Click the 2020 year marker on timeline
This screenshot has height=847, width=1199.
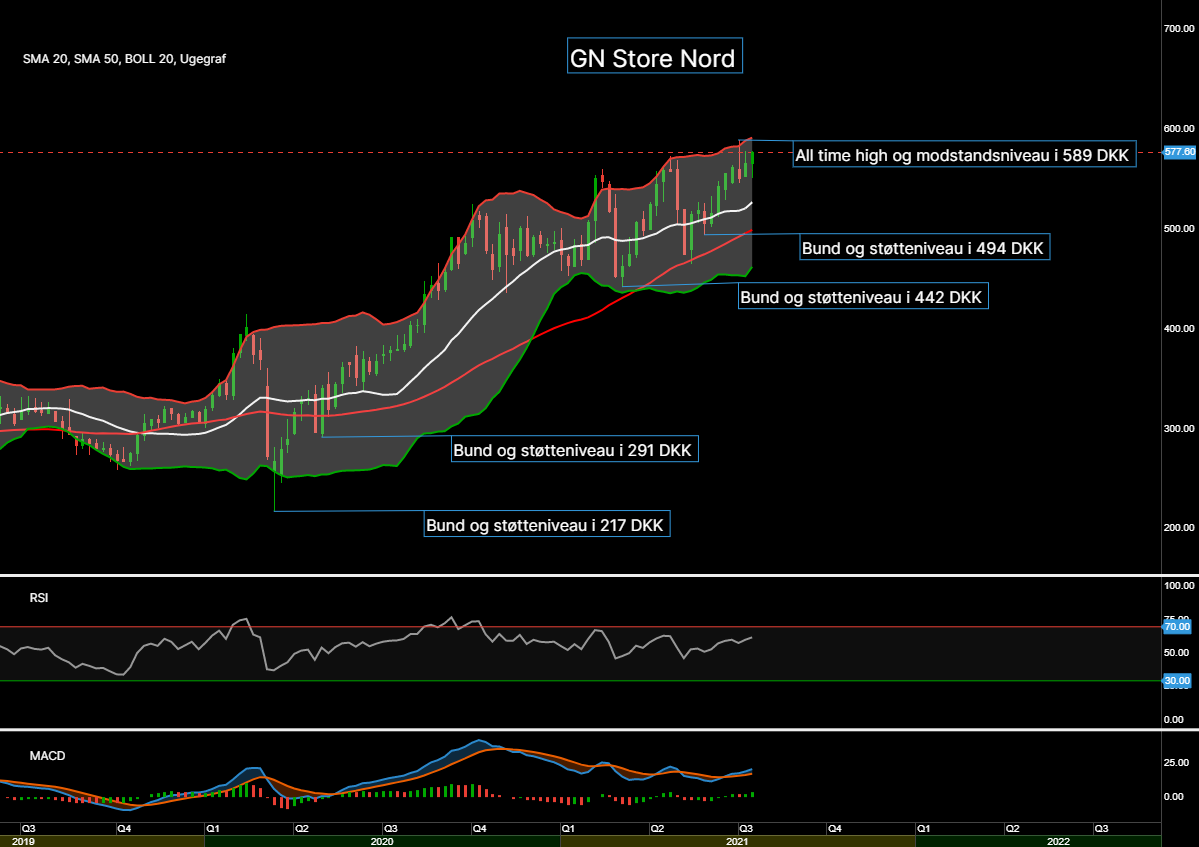(x=382, y=841)
